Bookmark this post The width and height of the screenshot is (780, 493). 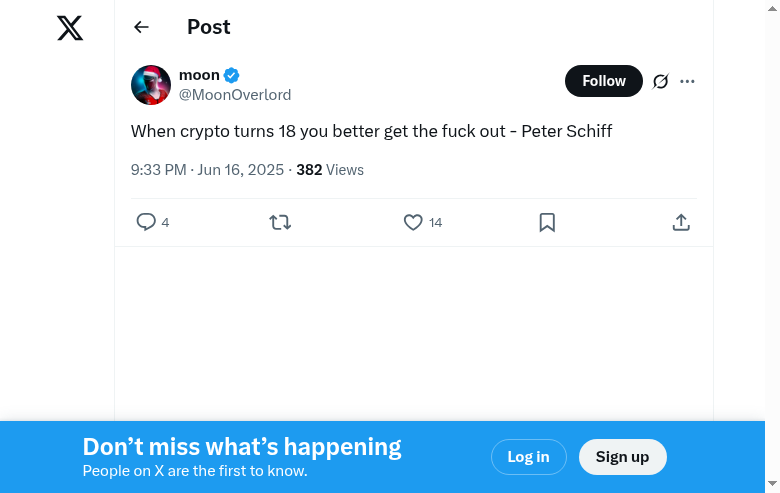pos(547,222)
